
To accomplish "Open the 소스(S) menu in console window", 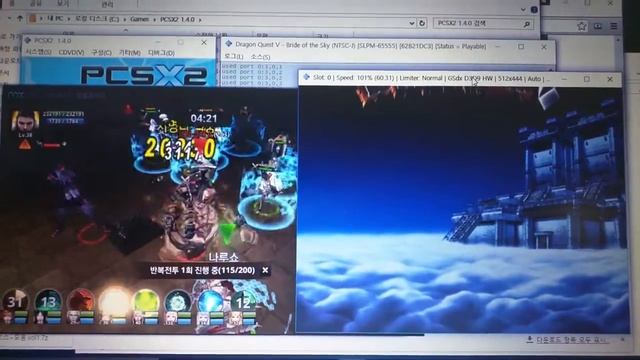I will point(260,57).
